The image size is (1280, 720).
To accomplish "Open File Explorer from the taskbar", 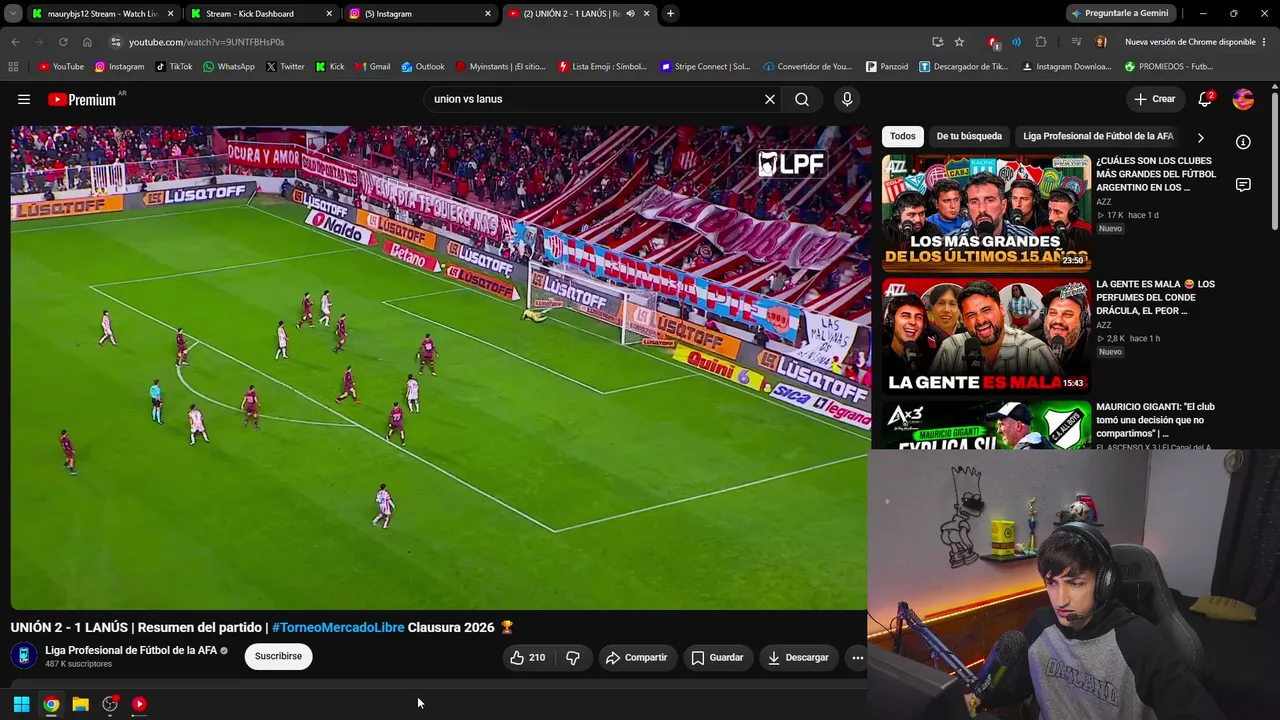I will (80, 704).
